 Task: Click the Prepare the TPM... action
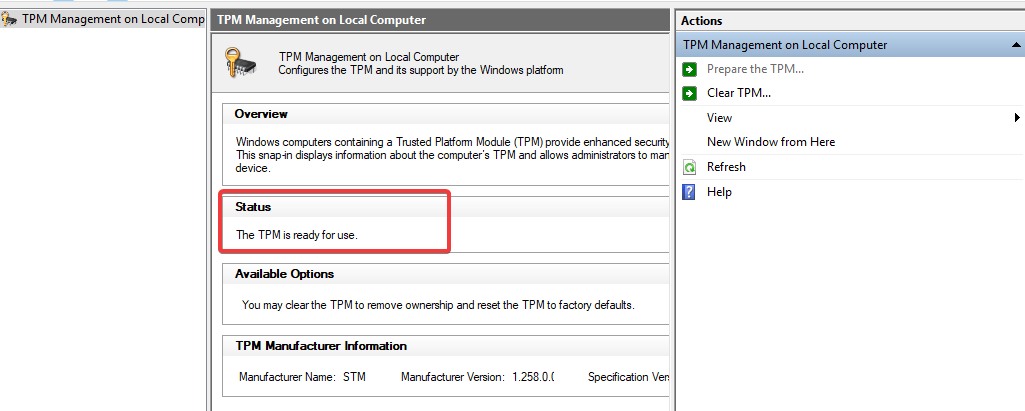(x=755, y=69)
